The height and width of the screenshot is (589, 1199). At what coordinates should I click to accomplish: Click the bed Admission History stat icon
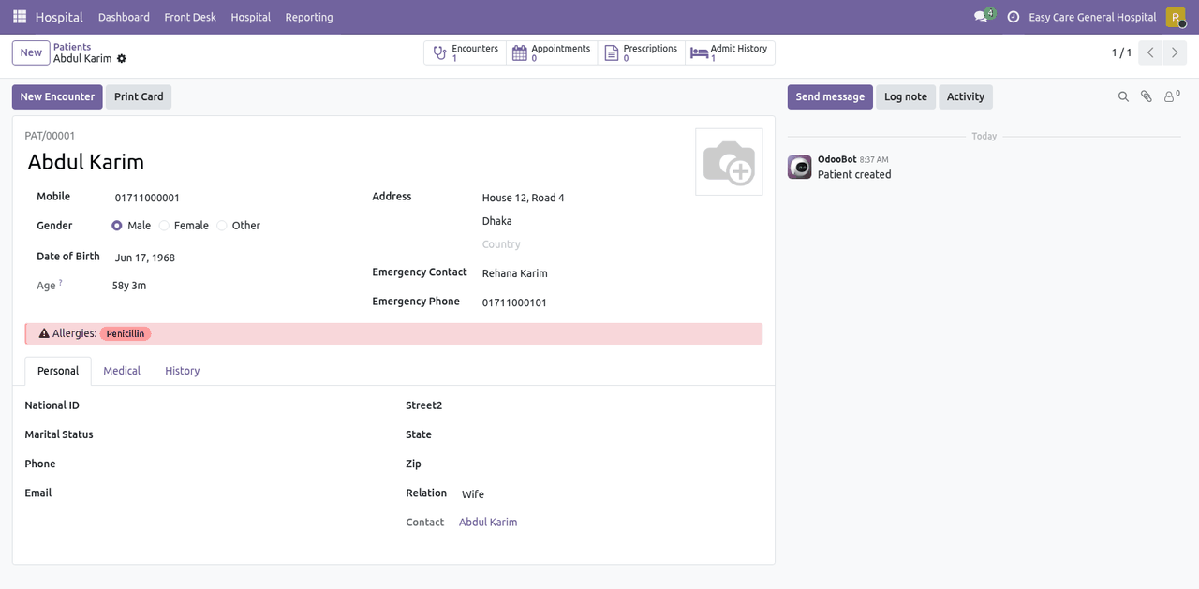(699, 53)
